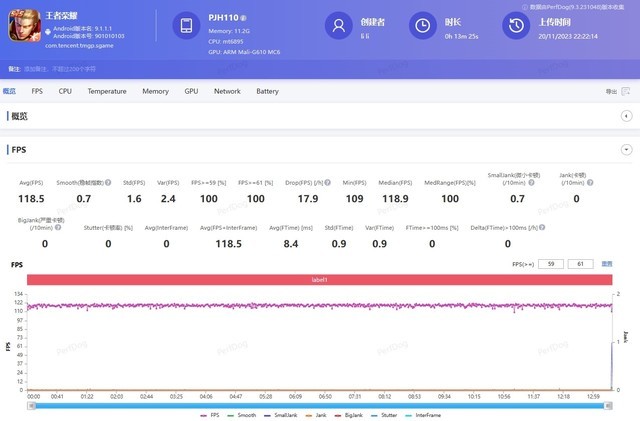Click the reset link beside FPS thresholds

click(x=606, y=264)
